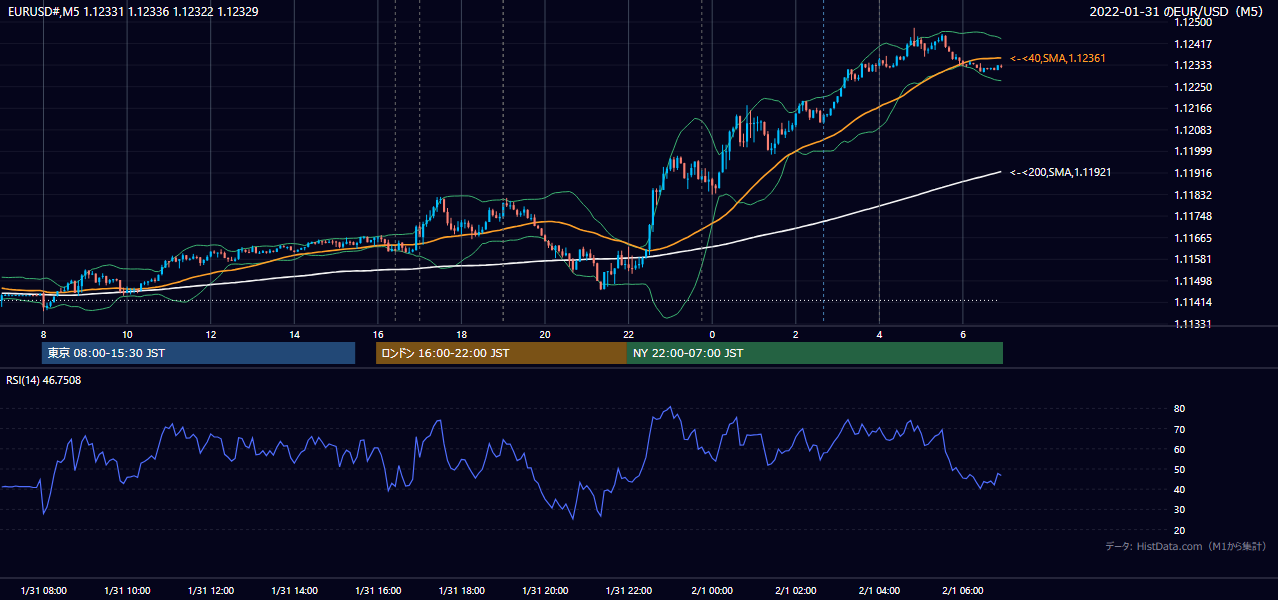Click hour tick 8 under the price chart
Screen dimensions: 1278x600
[x=43, y=334]
